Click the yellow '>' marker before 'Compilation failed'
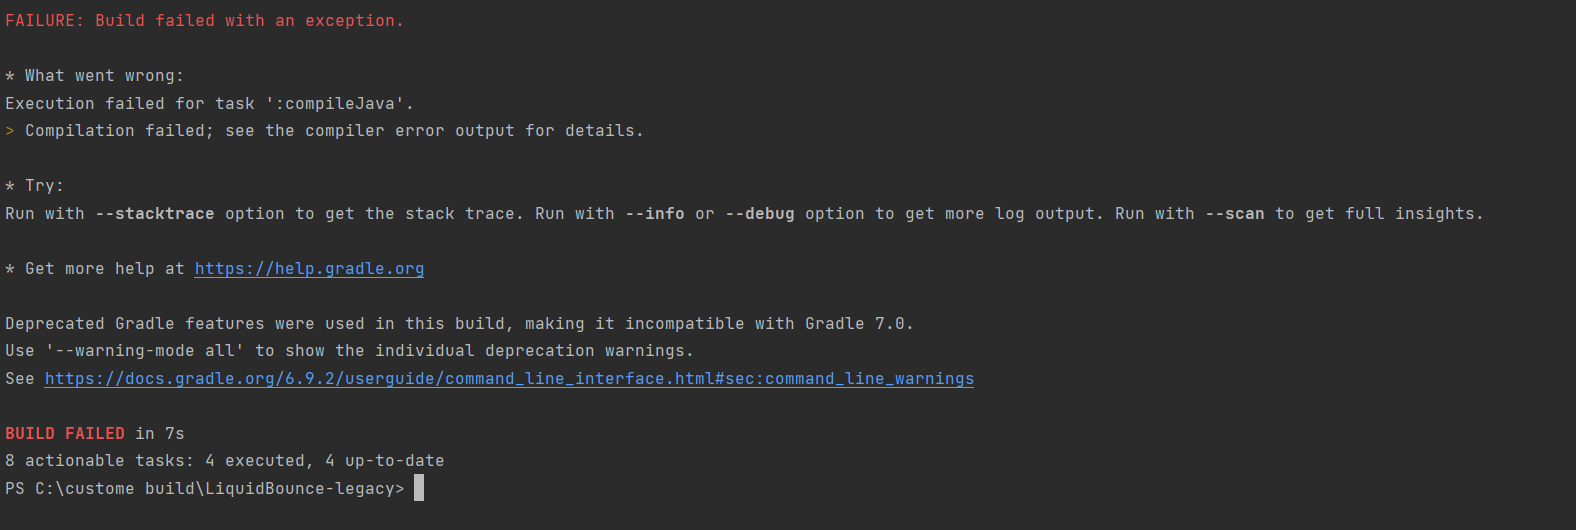 [x=10, y=131]
